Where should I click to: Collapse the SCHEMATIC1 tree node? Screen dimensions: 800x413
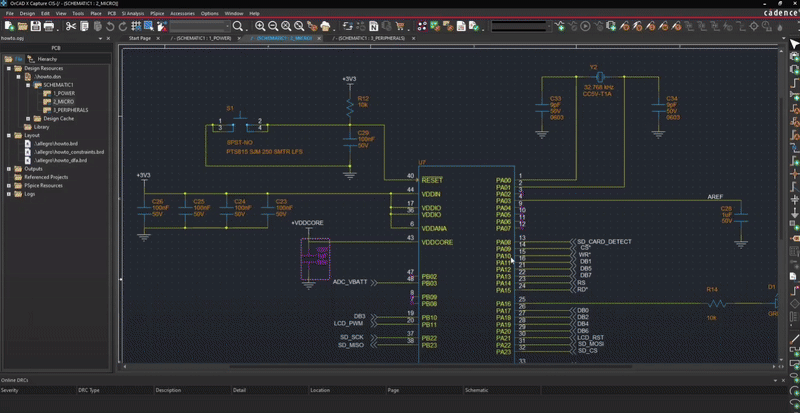(29, 85)
